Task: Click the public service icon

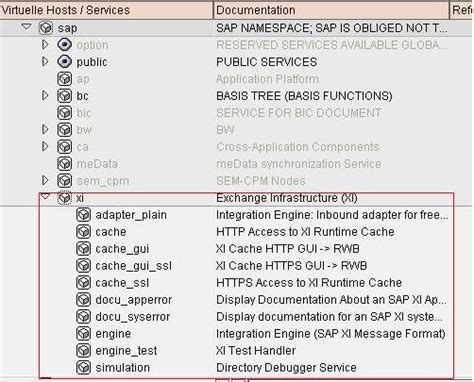Action: pos(64,62)
